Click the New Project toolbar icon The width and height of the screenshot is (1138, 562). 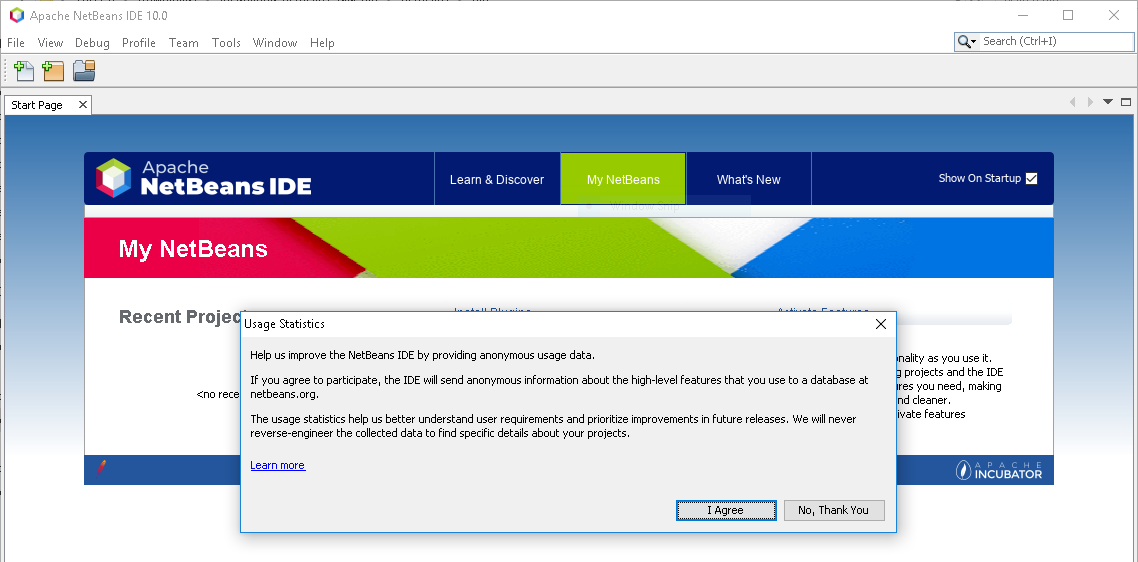[x=53, y=70]
